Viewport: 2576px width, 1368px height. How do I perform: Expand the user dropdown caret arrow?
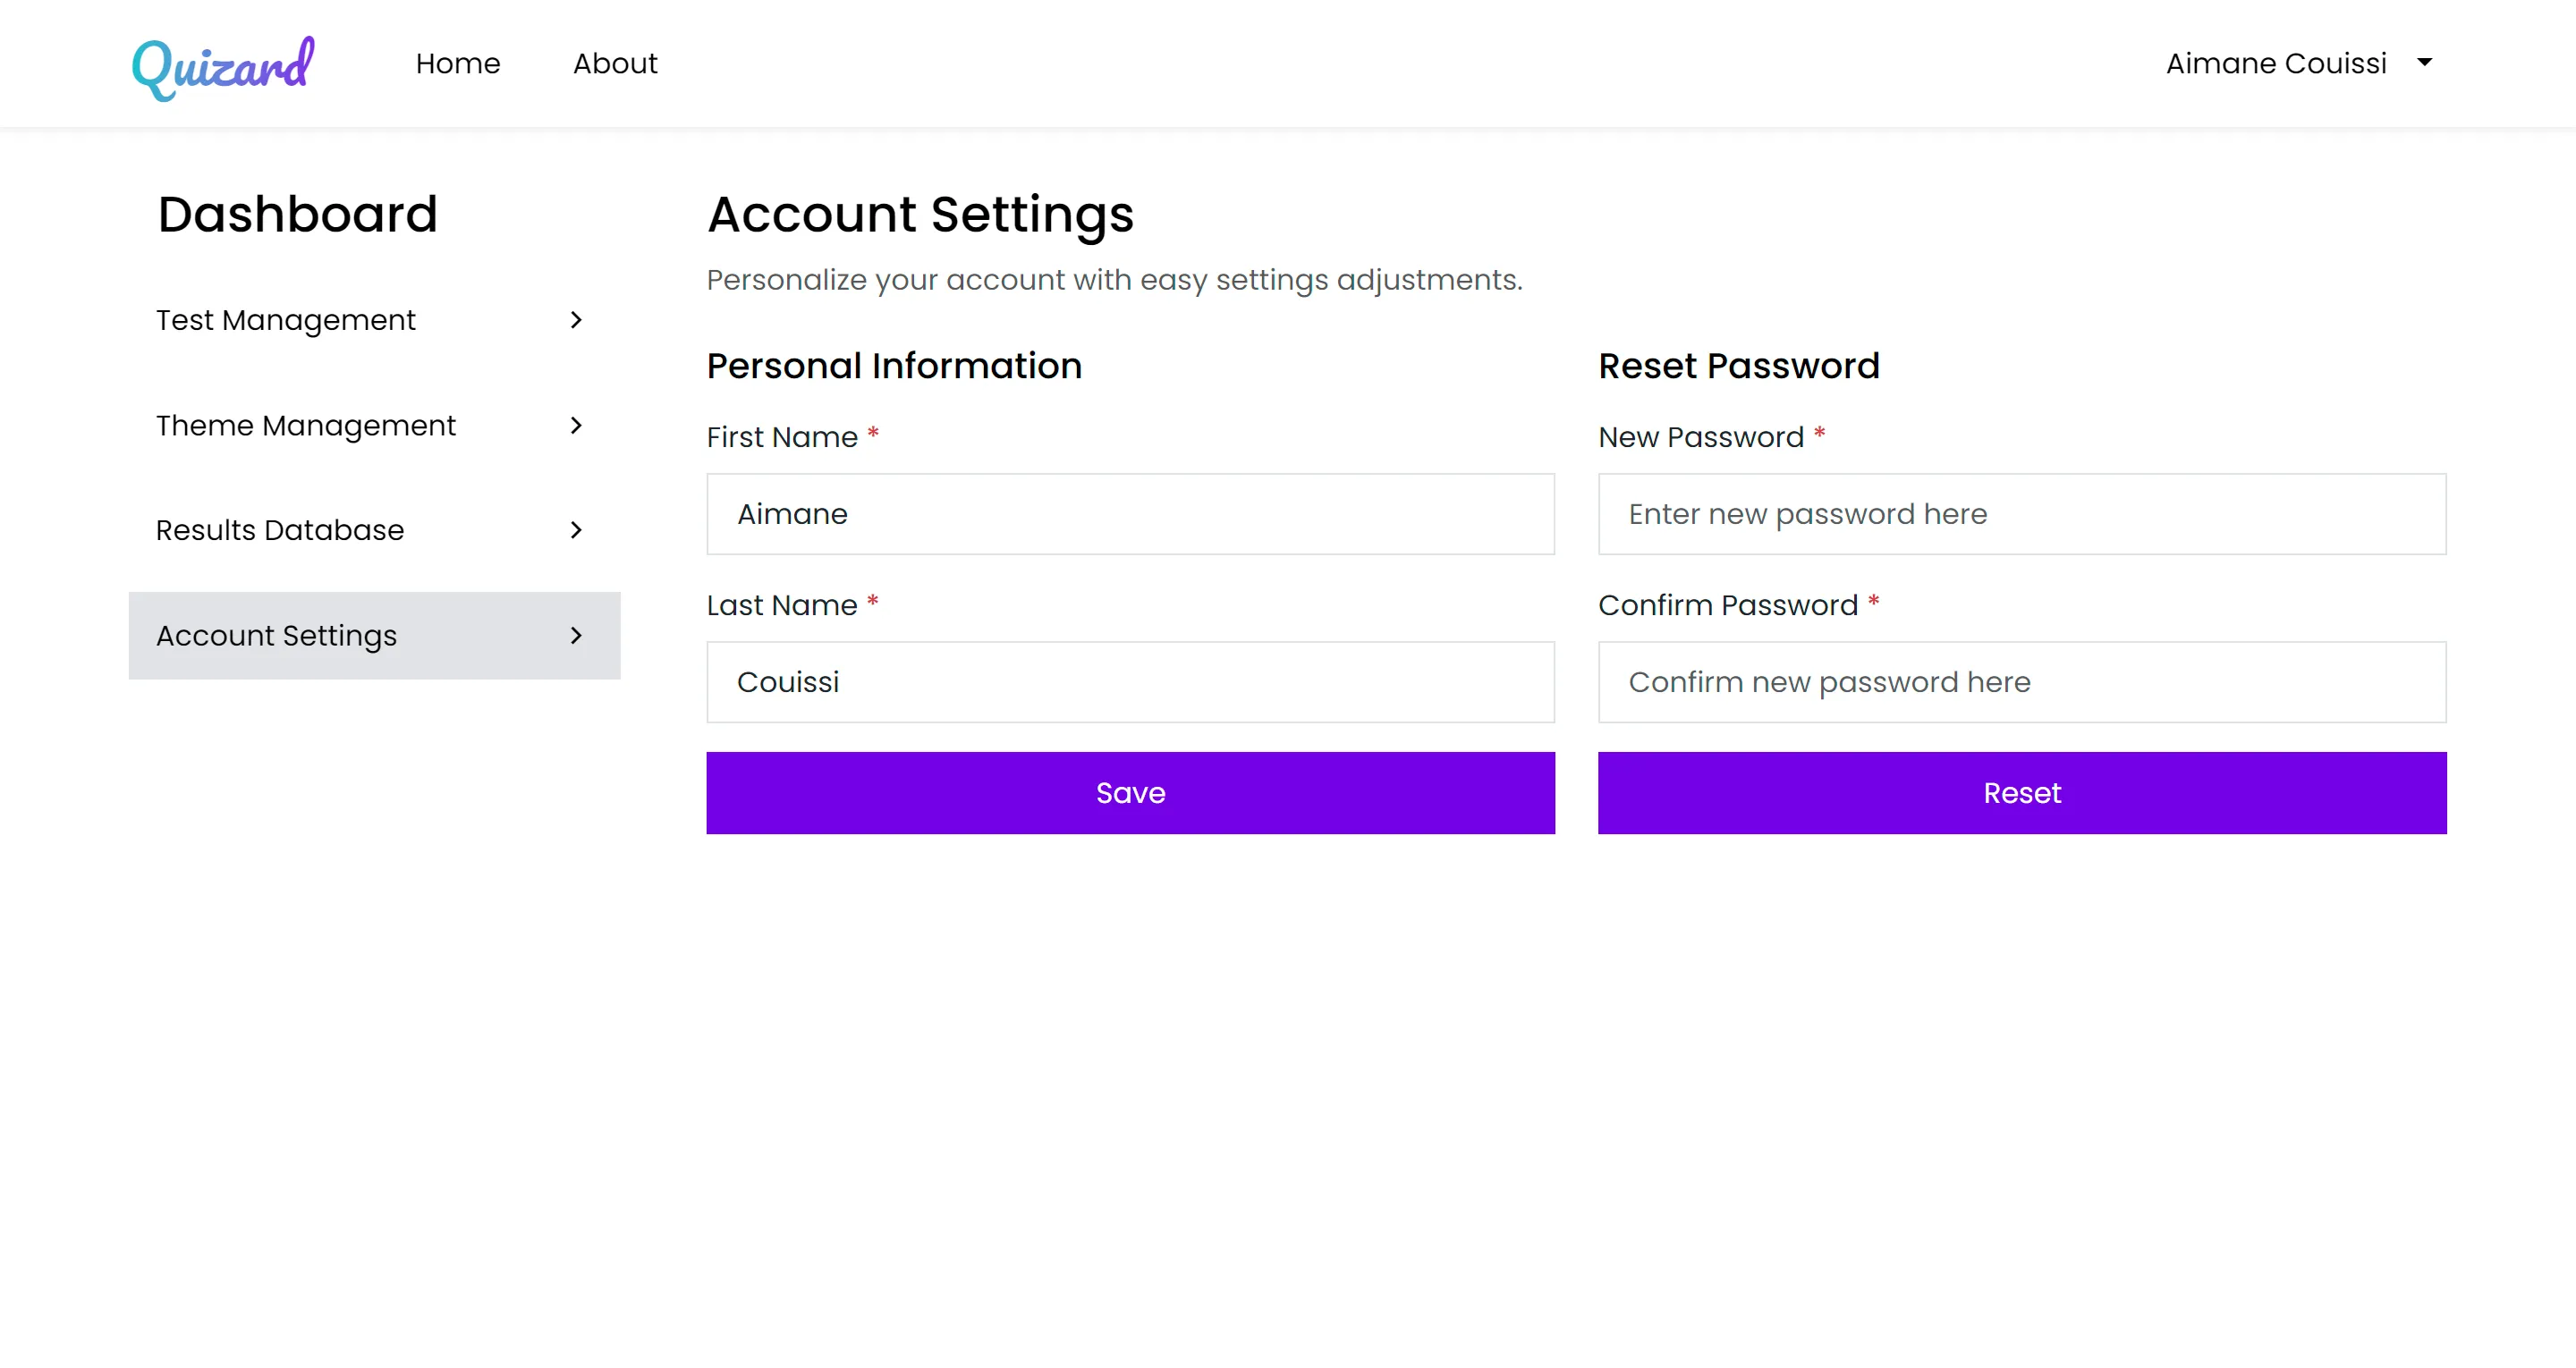pos(2424,63)
